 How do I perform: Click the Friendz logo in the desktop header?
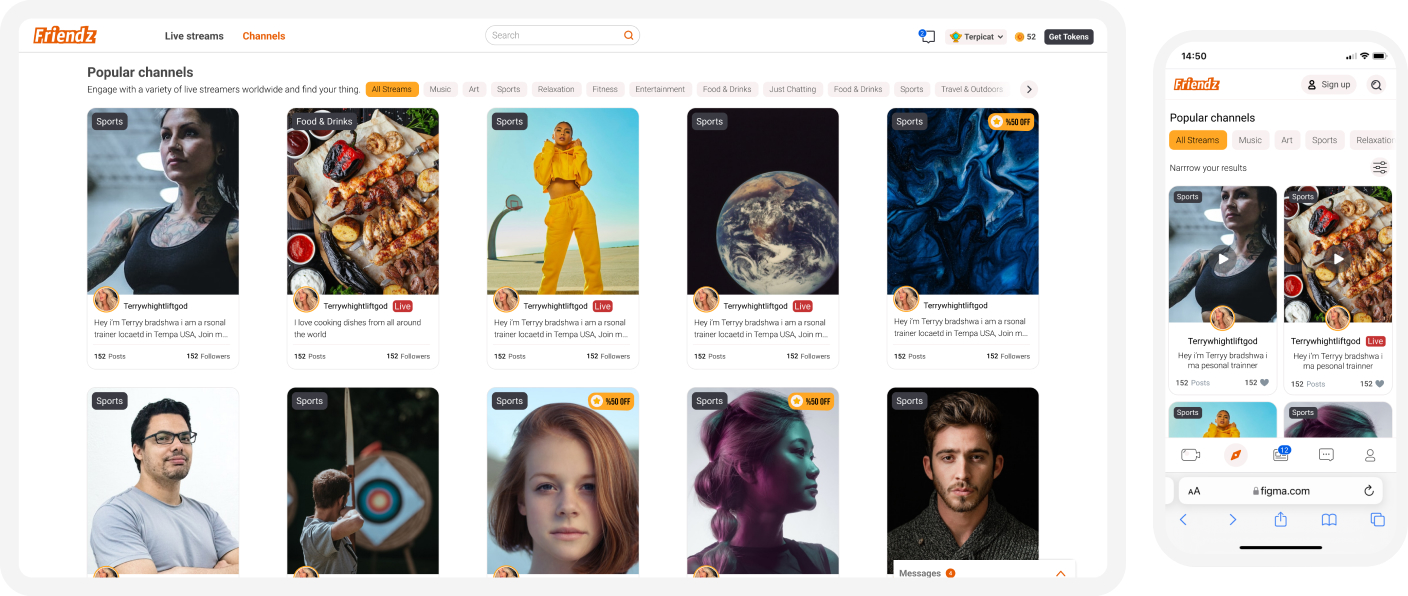pyautogui.click(x=65, y=35)
